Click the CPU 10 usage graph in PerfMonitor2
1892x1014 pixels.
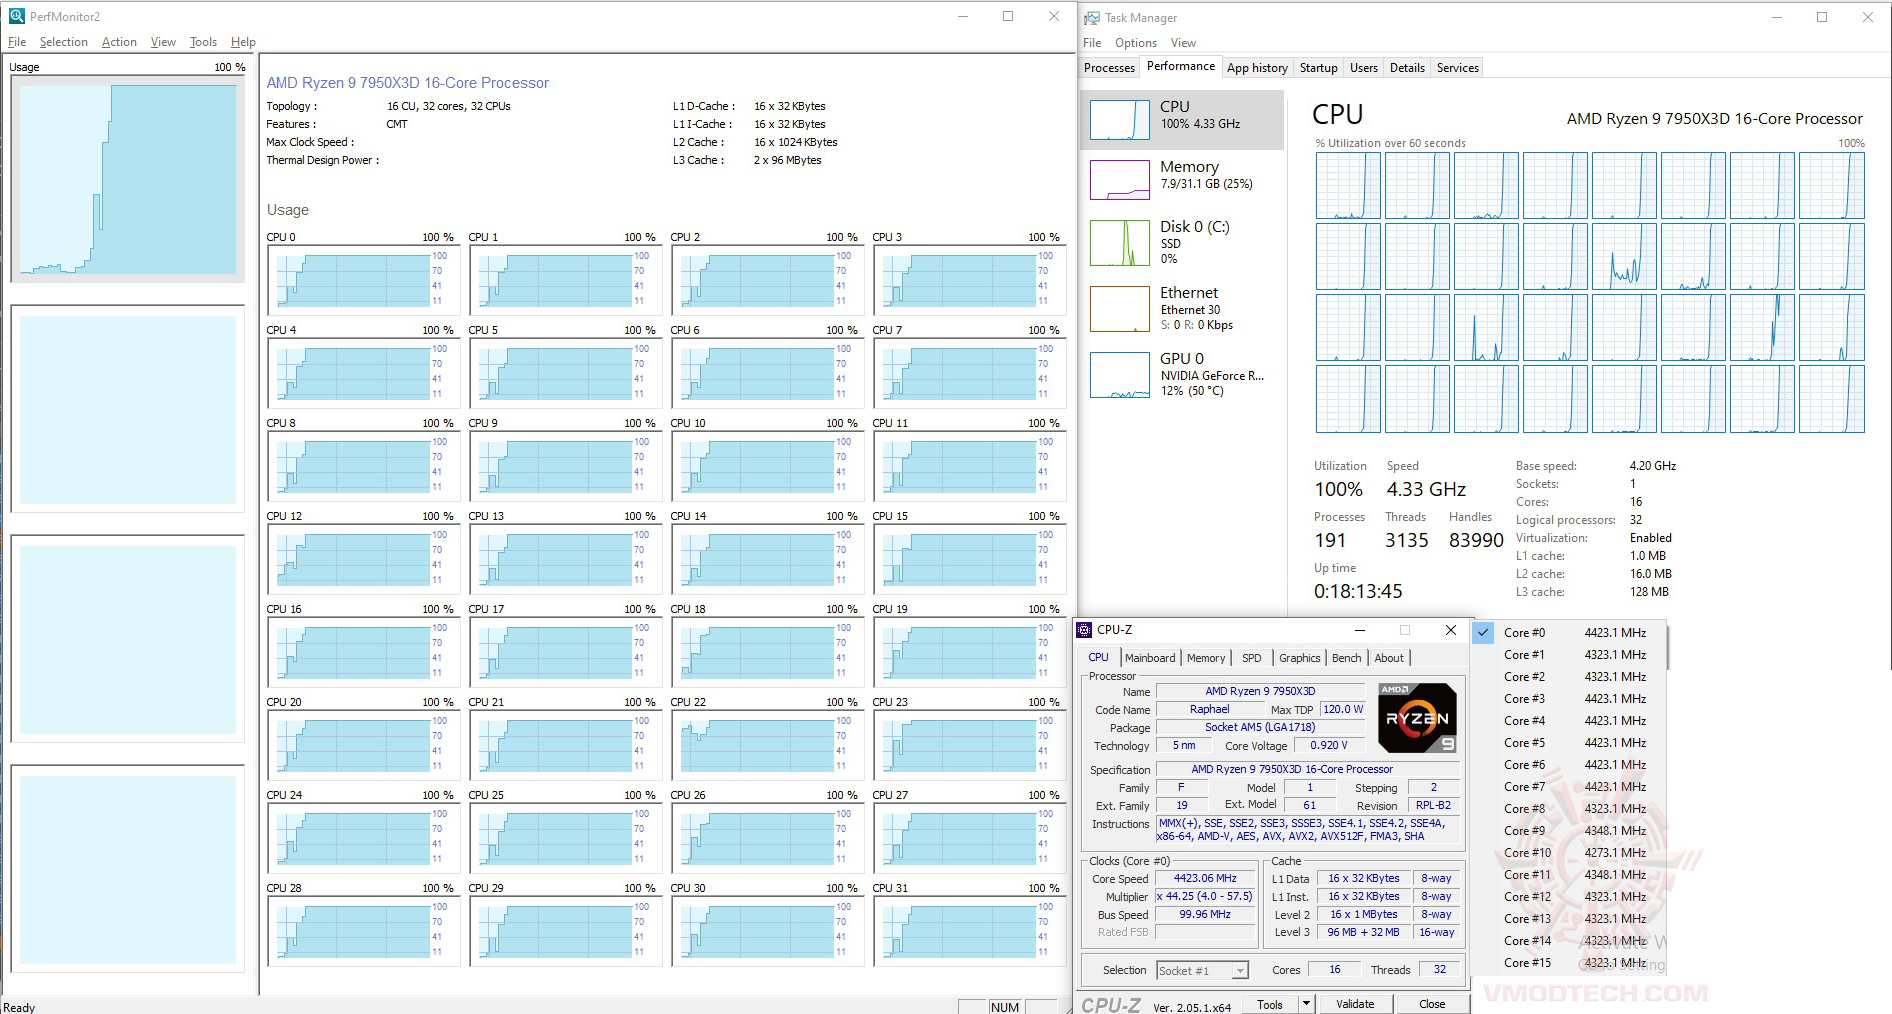coord(767,465)
